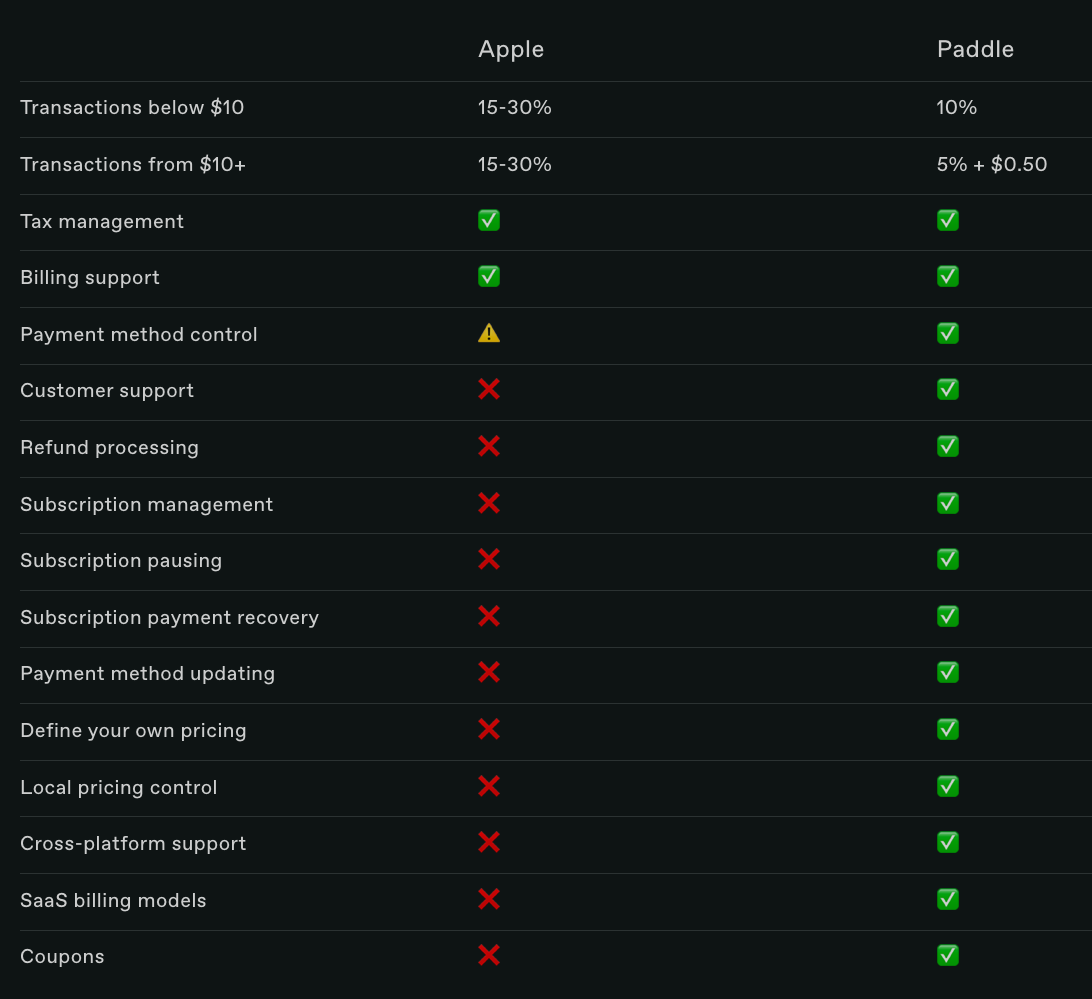Click Apple's red X for Cross-platform support
The image size is (1092, 999).
(489, 842)
